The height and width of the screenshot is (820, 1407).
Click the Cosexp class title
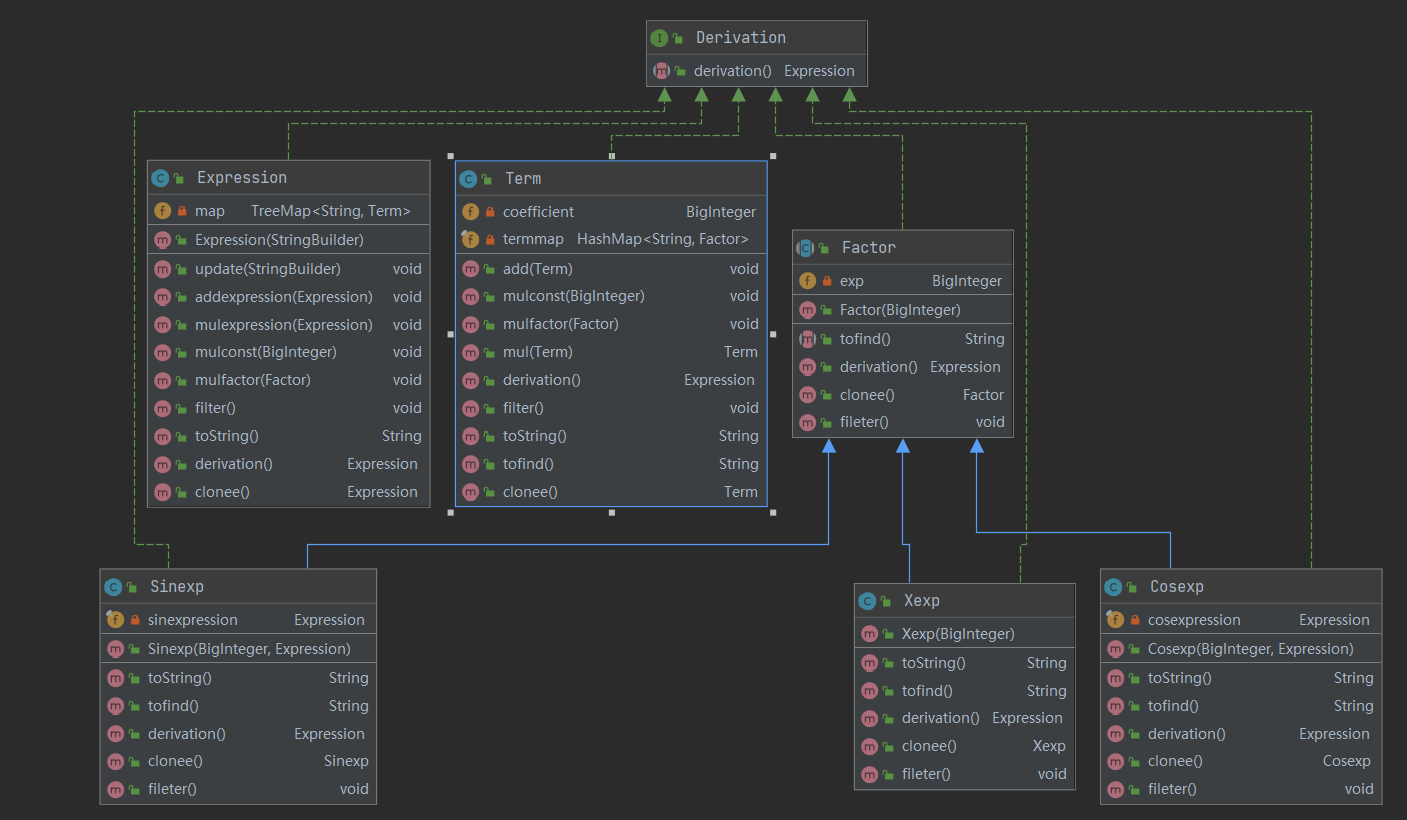(x=1176, y=587)
